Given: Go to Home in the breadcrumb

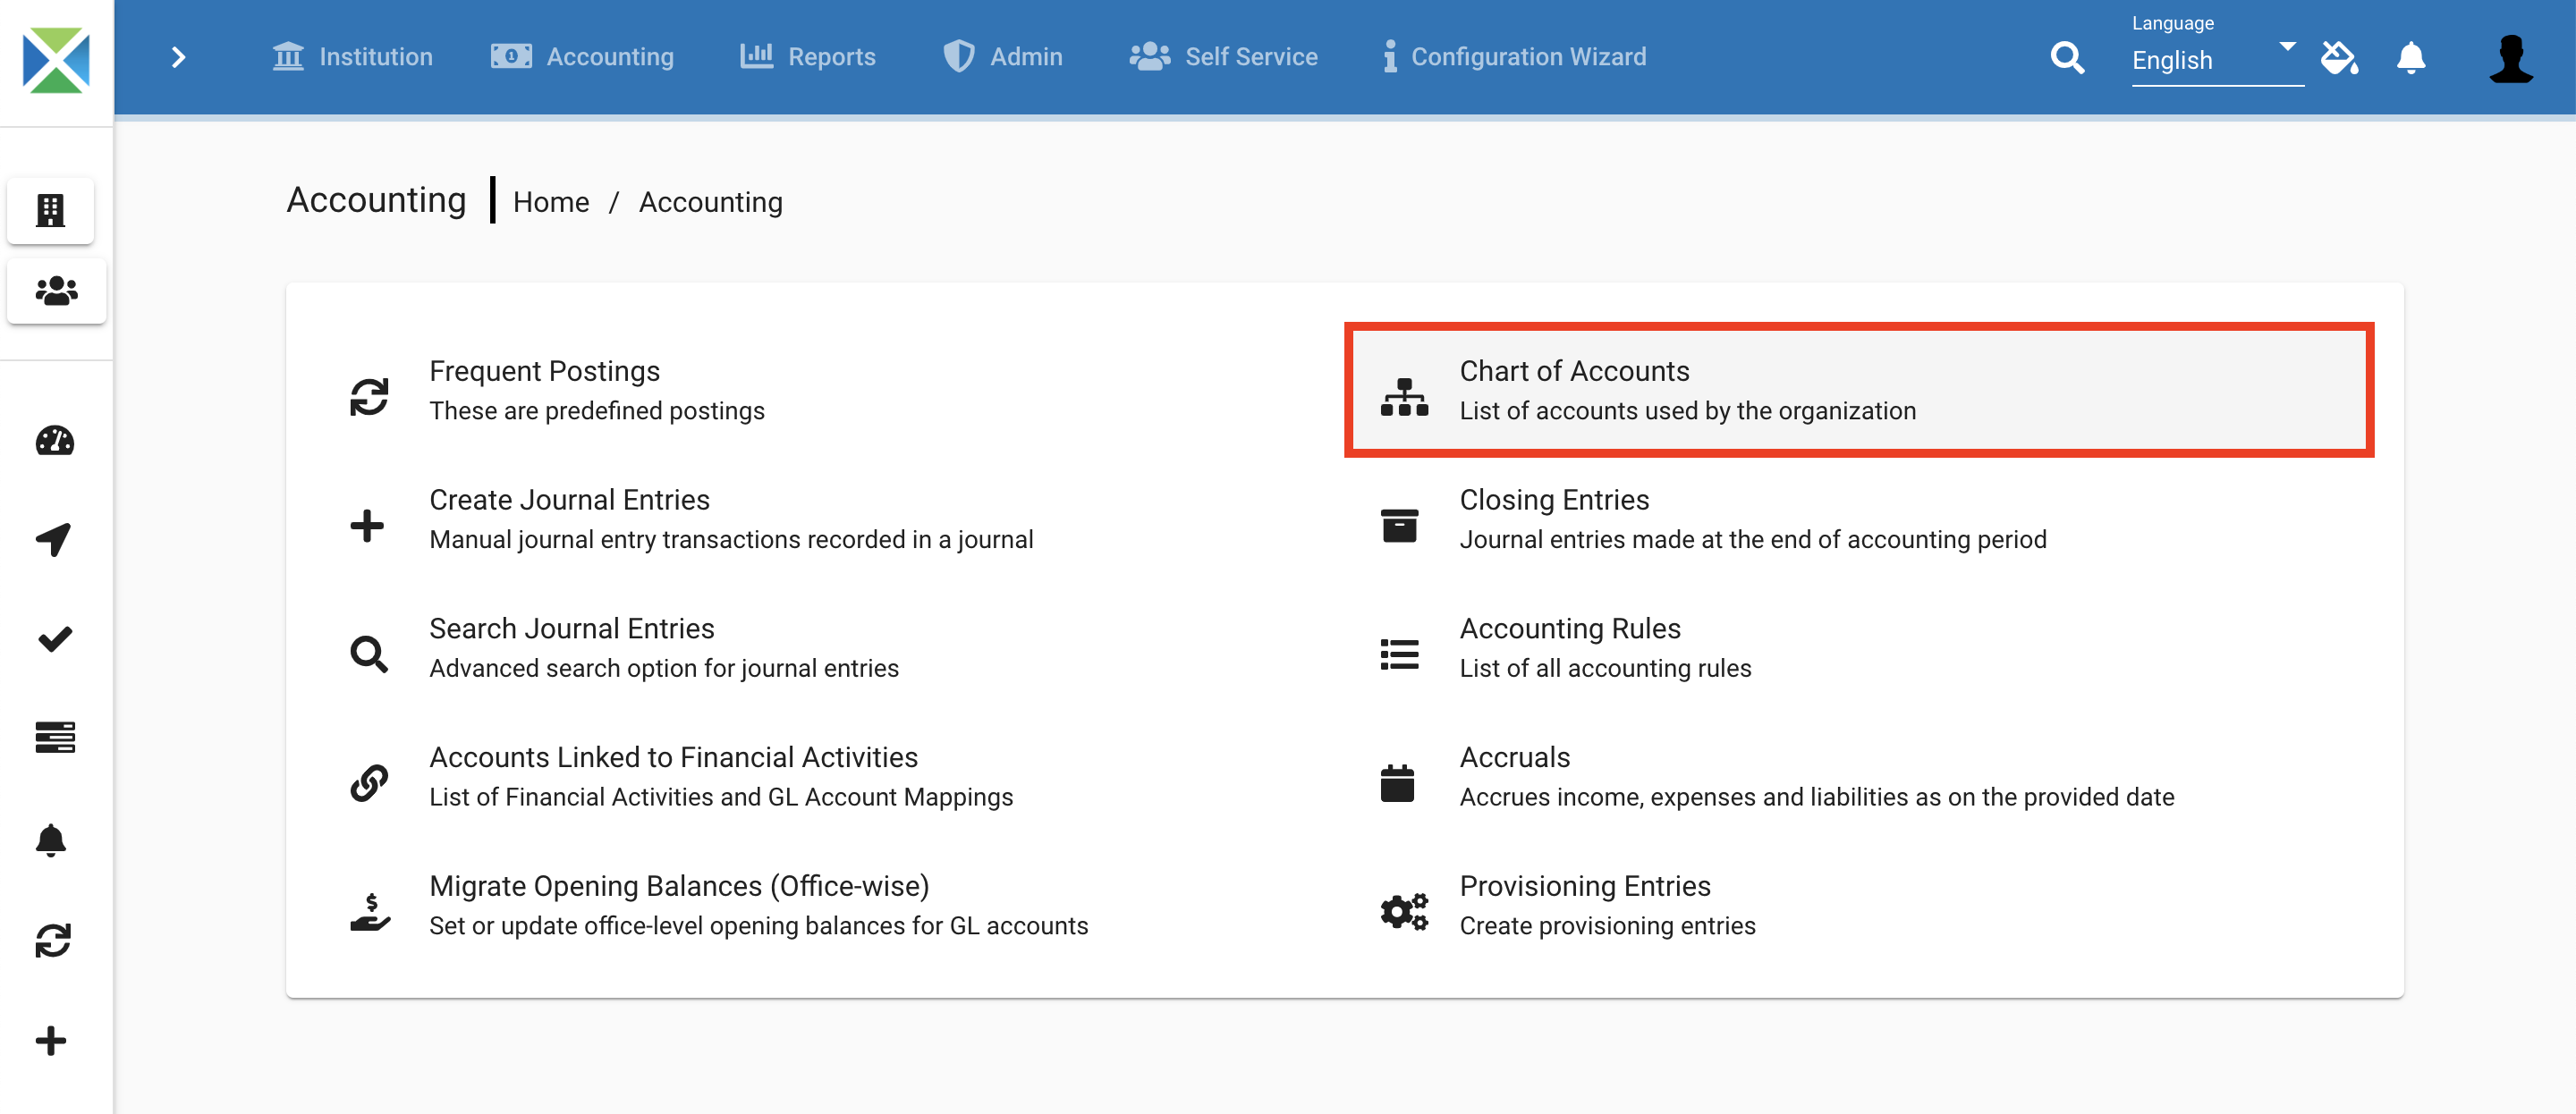Looking at the screenshot, I should (550, 202).
